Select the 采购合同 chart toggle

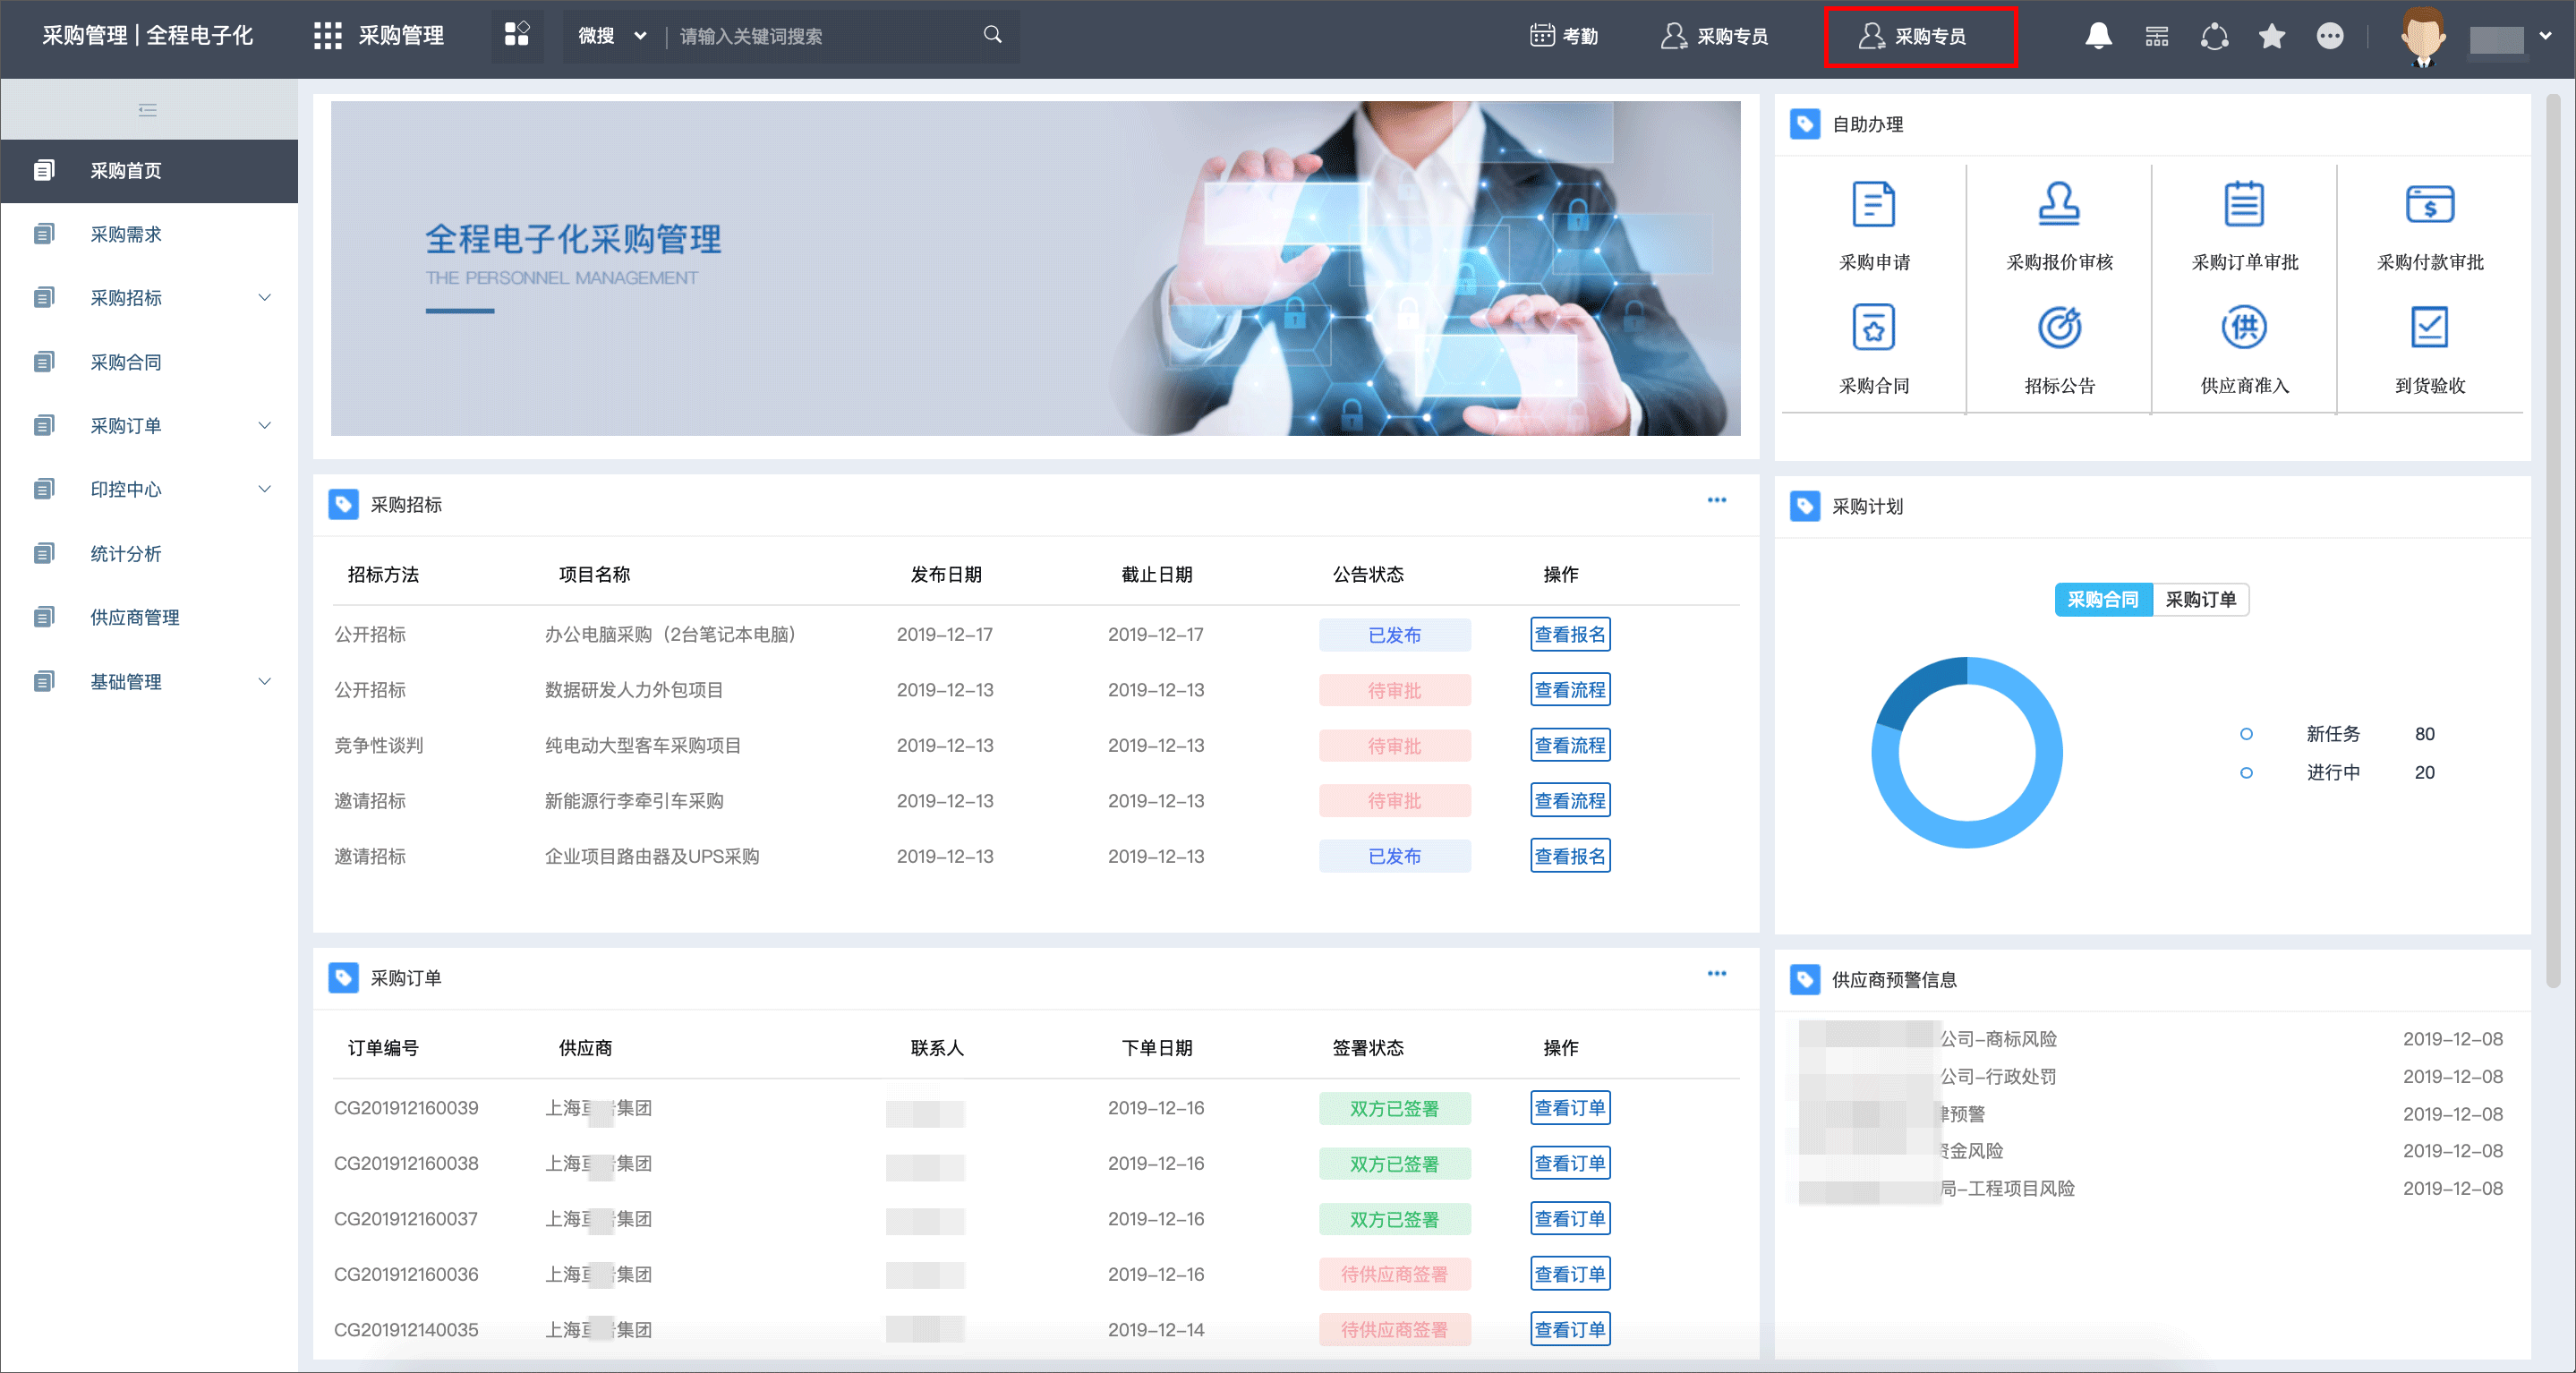[2103, 600]
